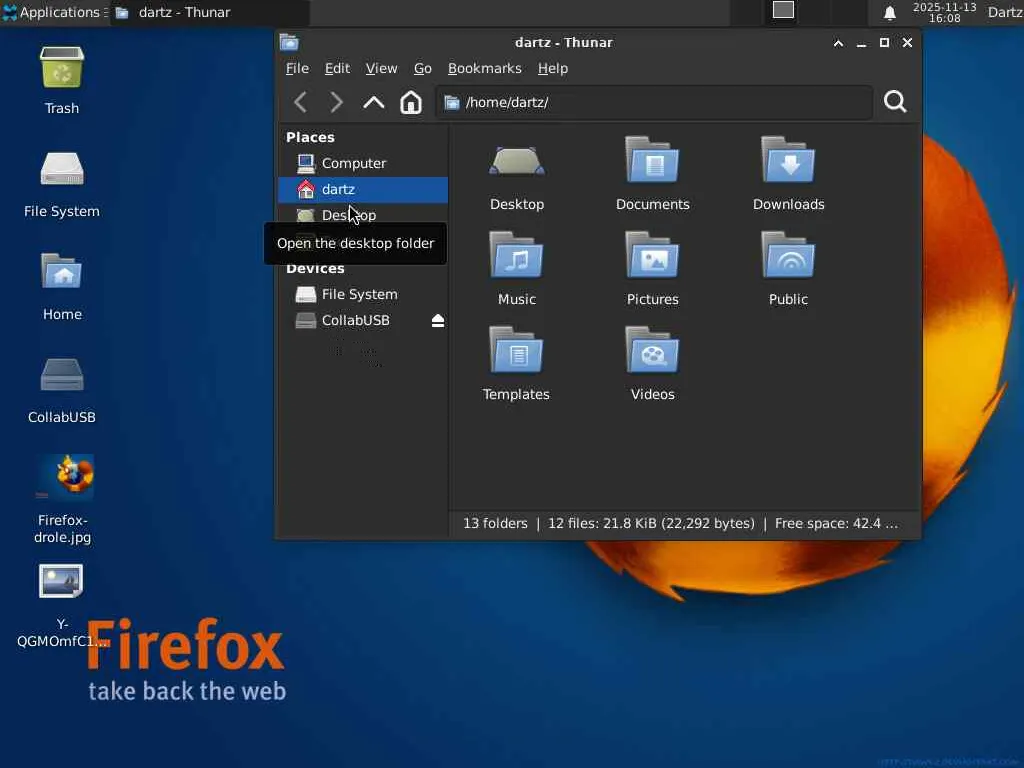Open the Help menu
1024x768 pixels.
tap(552, 69)
